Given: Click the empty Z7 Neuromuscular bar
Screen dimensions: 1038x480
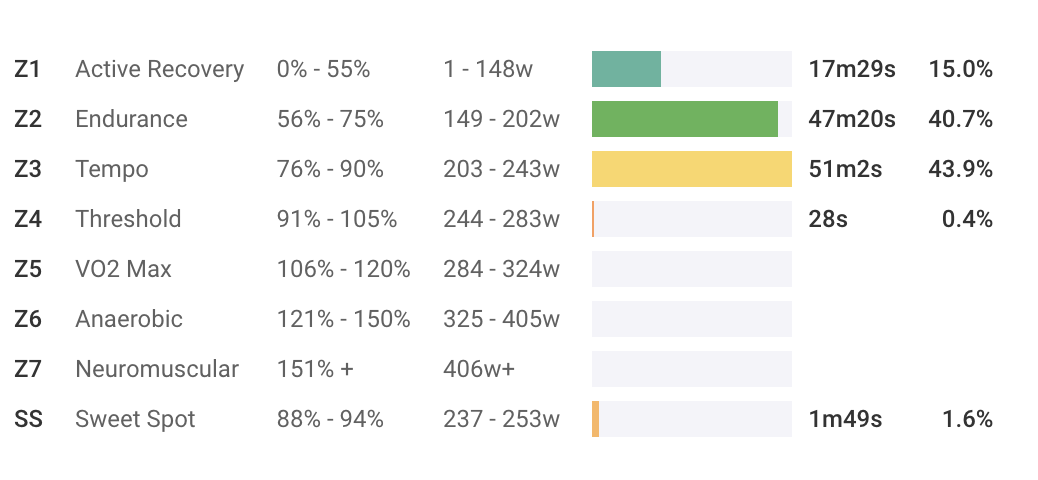Looking at the screenshot, I should 692,369.
